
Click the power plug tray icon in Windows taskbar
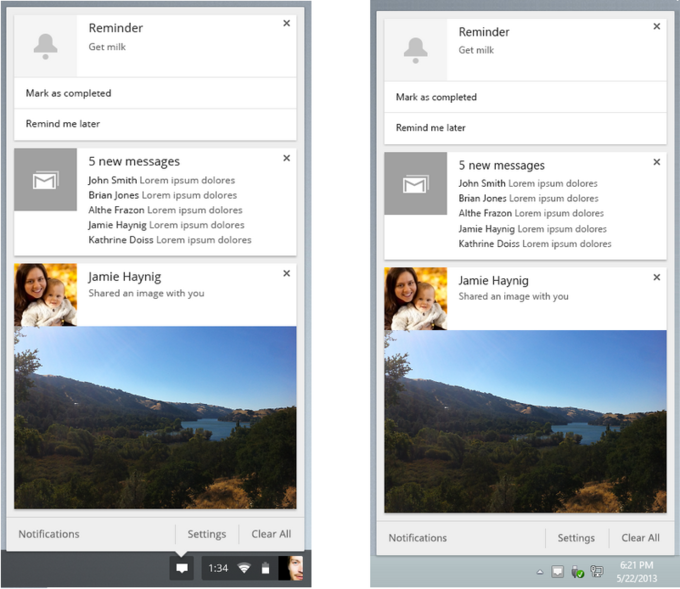[x=577, y=572]
